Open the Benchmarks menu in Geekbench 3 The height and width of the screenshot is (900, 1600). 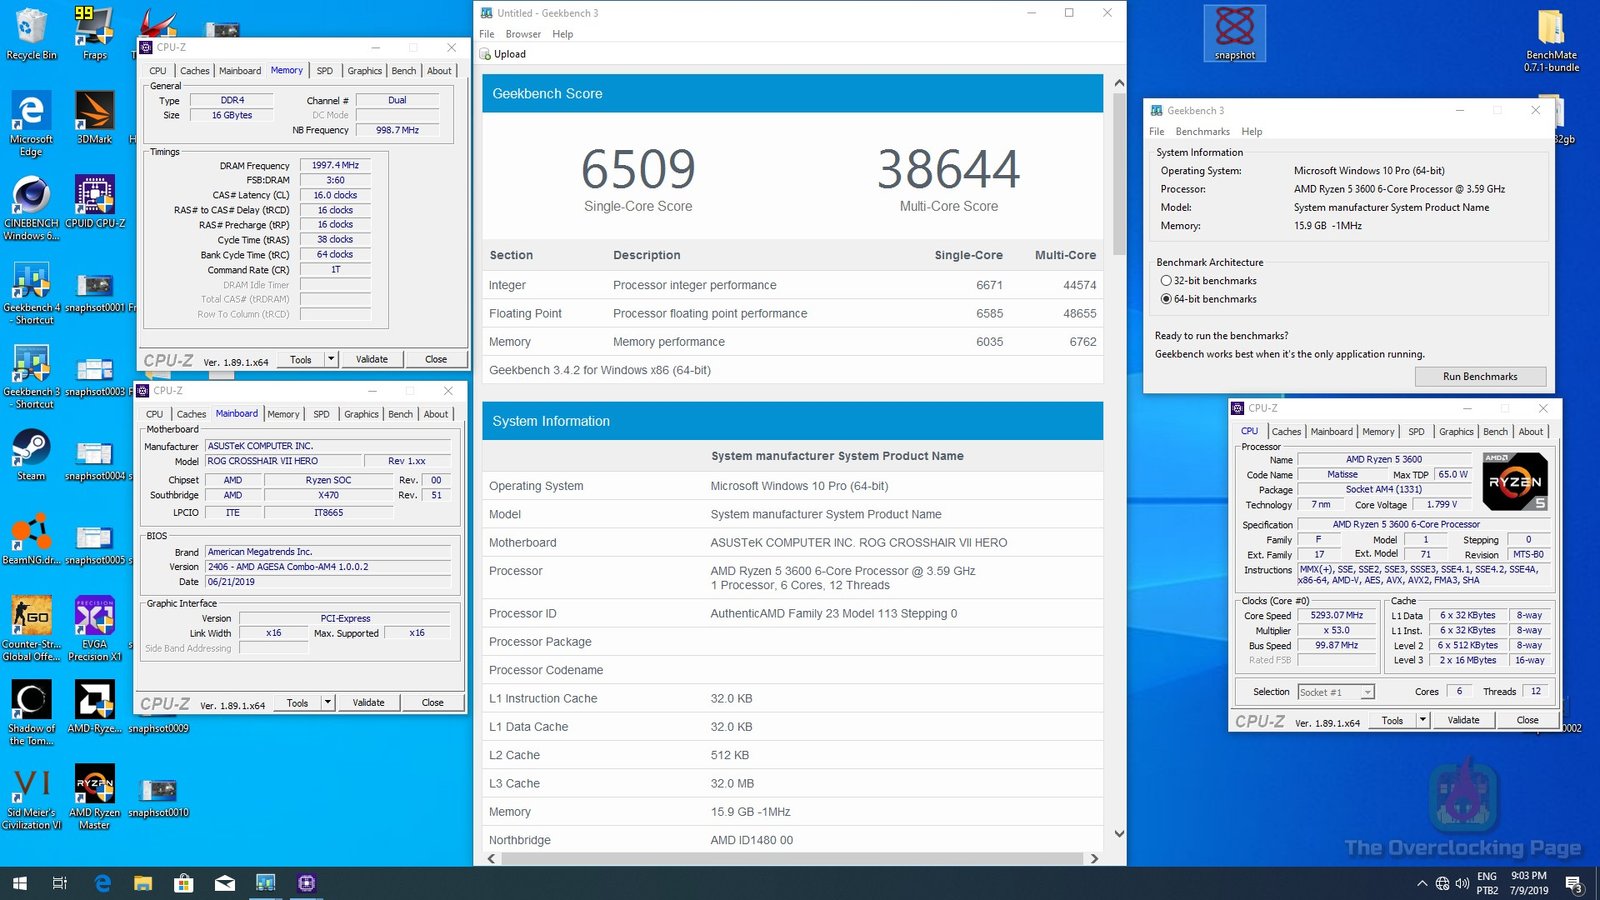(1202, 131)
